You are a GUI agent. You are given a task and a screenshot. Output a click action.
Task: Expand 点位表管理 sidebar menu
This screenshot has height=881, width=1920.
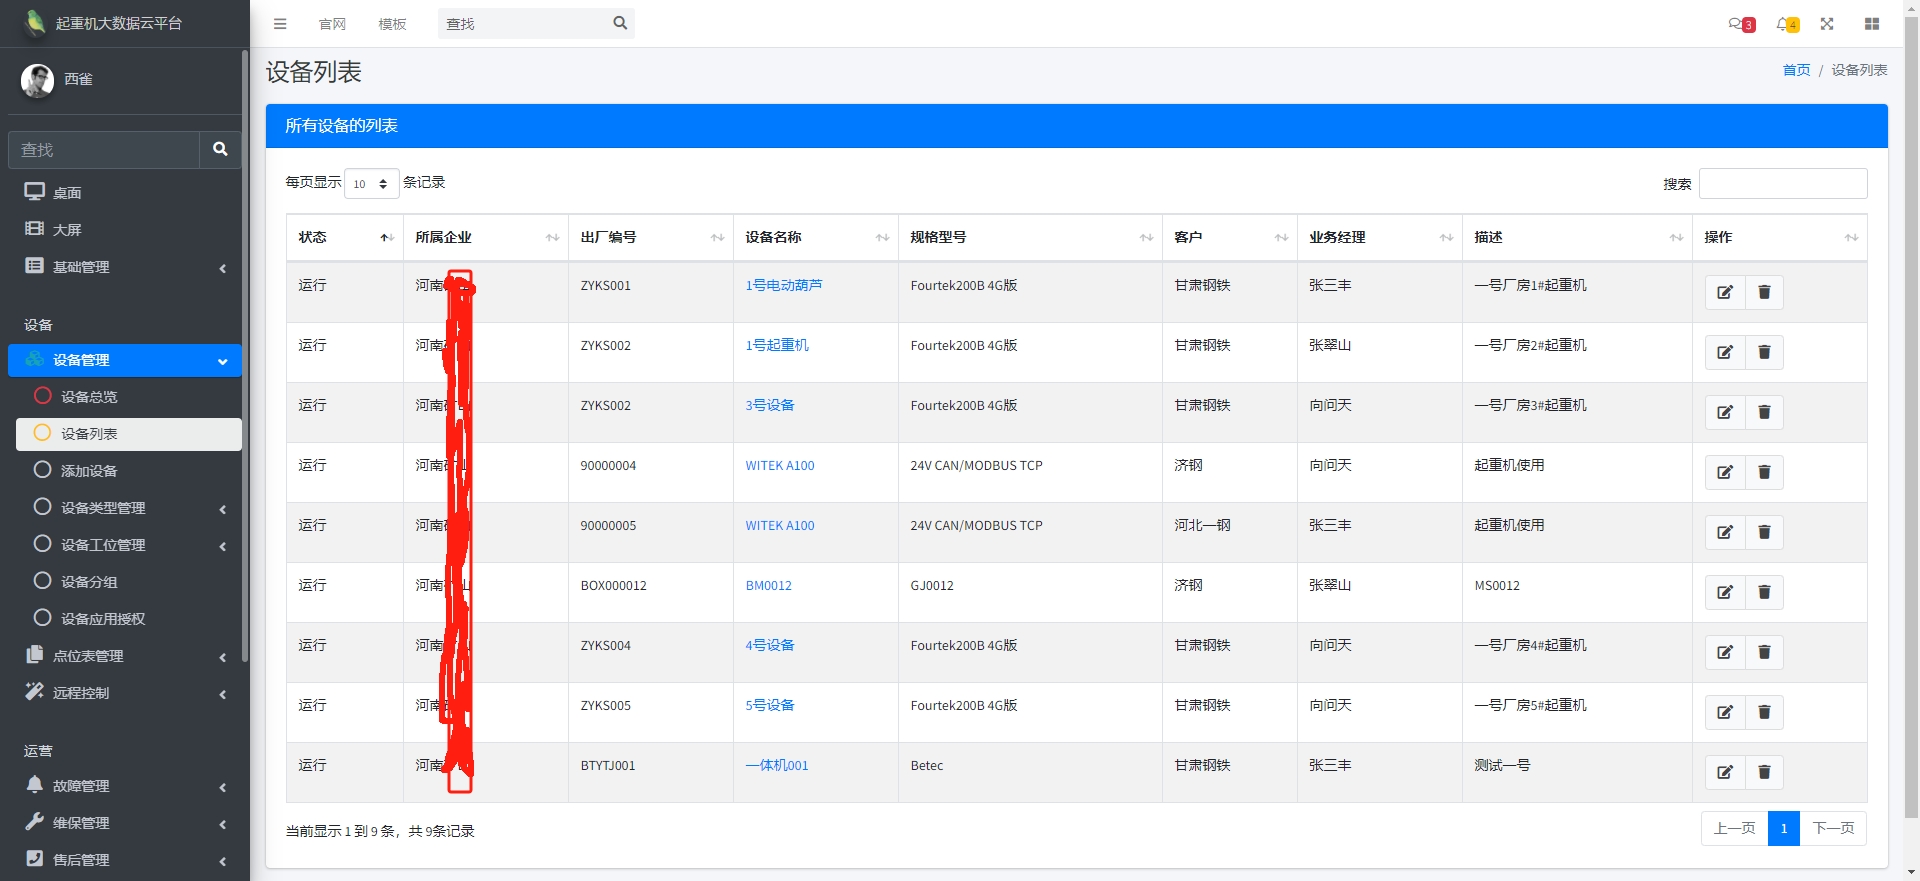(125, 656)
